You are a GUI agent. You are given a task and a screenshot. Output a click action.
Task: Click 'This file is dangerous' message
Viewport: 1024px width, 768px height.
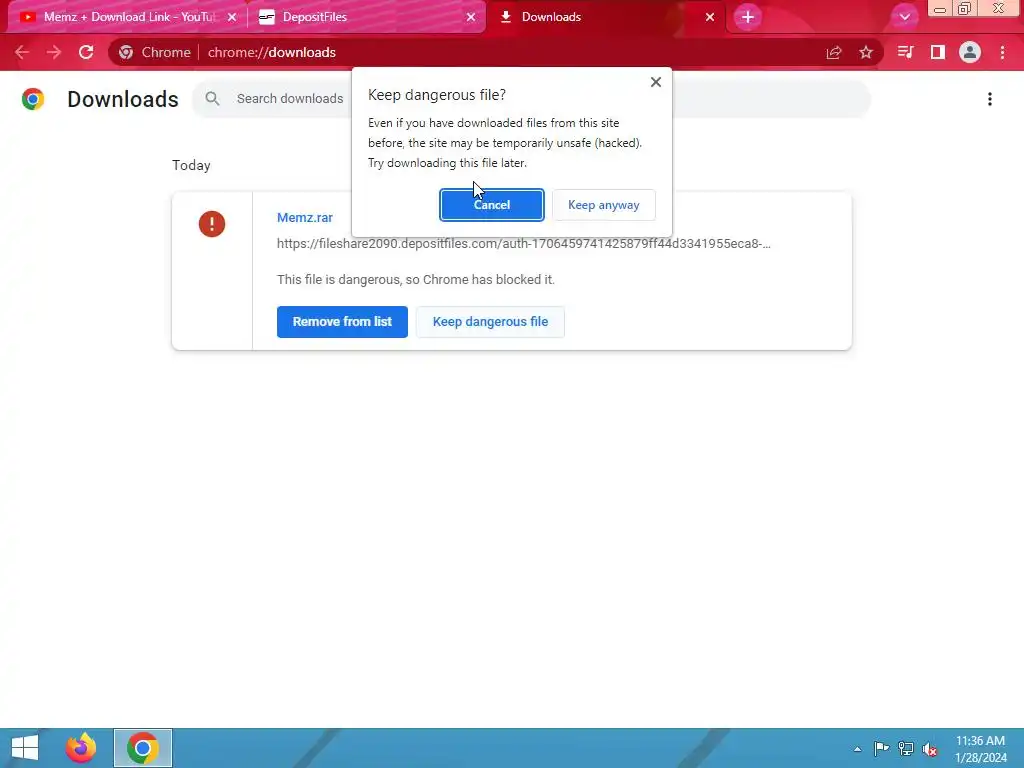[416, 280]
